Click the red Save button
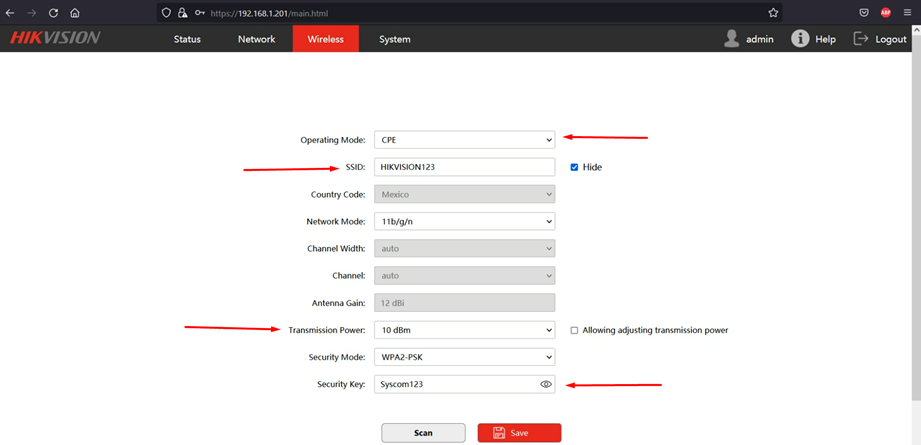The image size is (921, 445). tap(519, 433)
